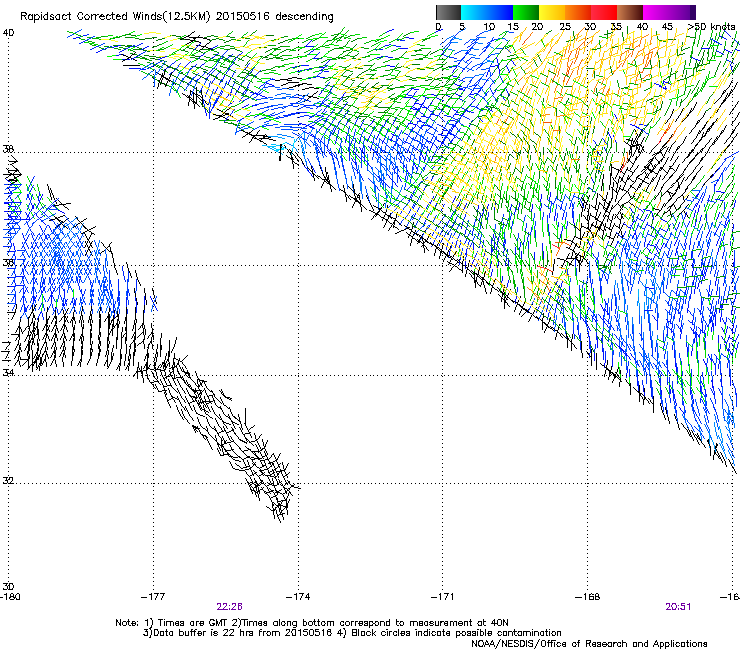Click the purple 20:51 pass time

pyautogui.click(x=678, y=607)
